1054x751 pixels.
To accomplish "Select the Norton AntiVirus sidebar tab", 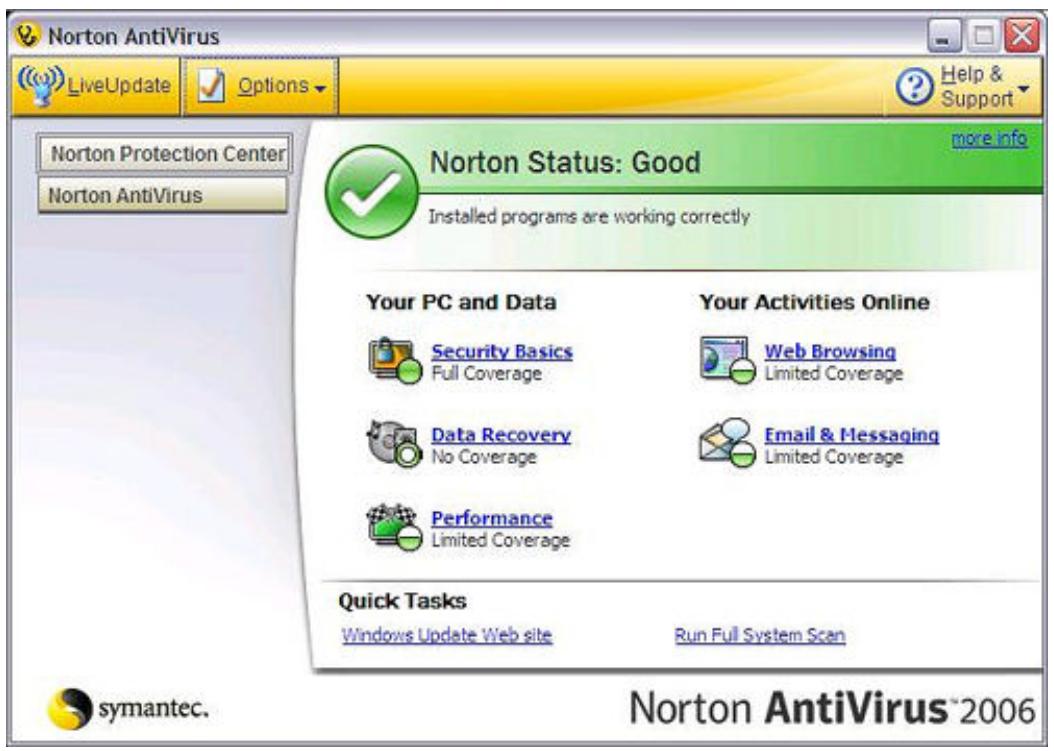I will click(163, 195).
